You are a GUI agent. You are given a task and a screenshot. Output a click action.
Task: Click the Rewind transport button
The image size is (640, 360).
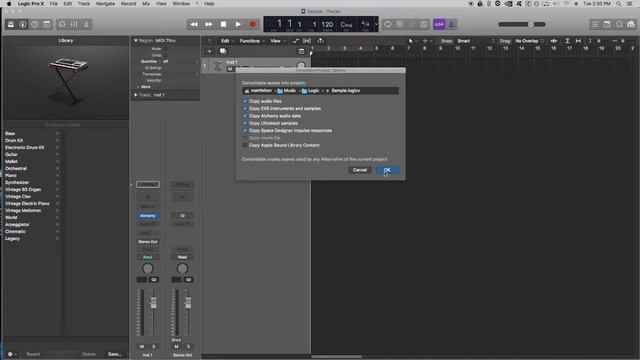(194, 24)
